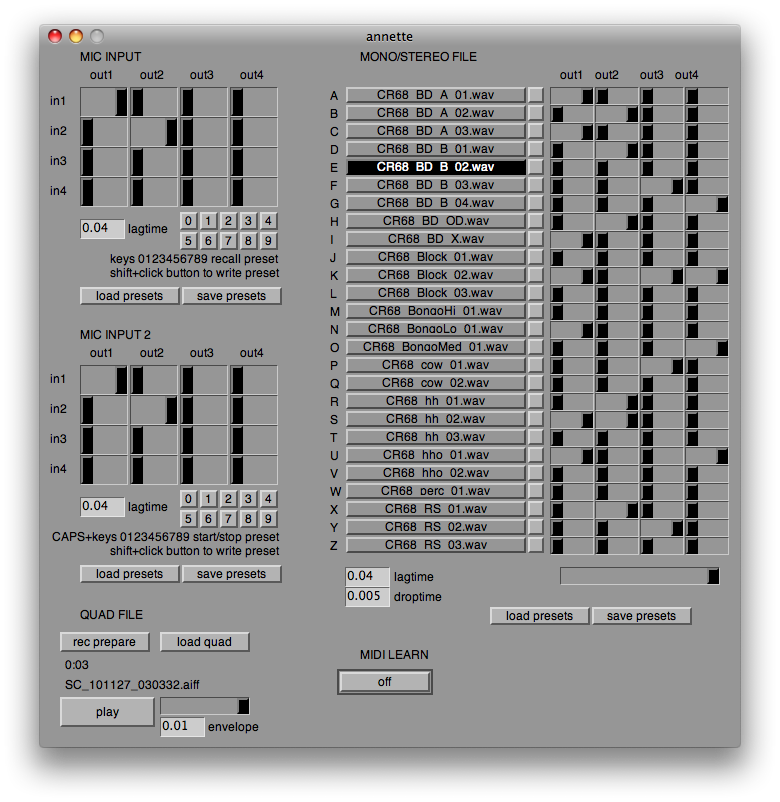Image resolution: width=780 pixels, height=802 pixels.
Task: Toggle small square button next to row U
Action: pos(536,455)
